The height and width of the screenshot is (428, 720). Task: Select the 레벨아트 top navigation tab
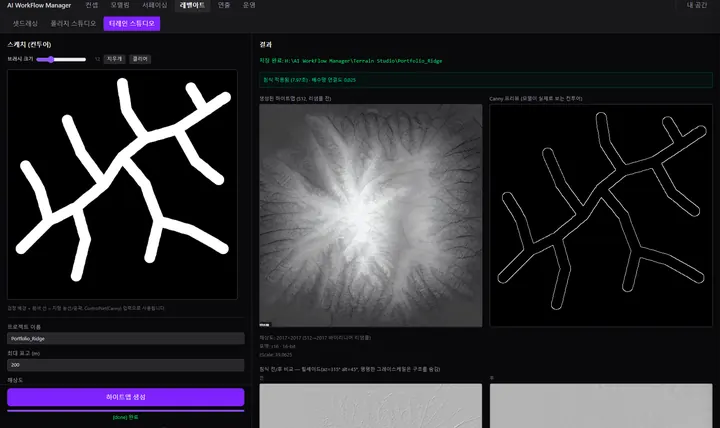(192, 5)
